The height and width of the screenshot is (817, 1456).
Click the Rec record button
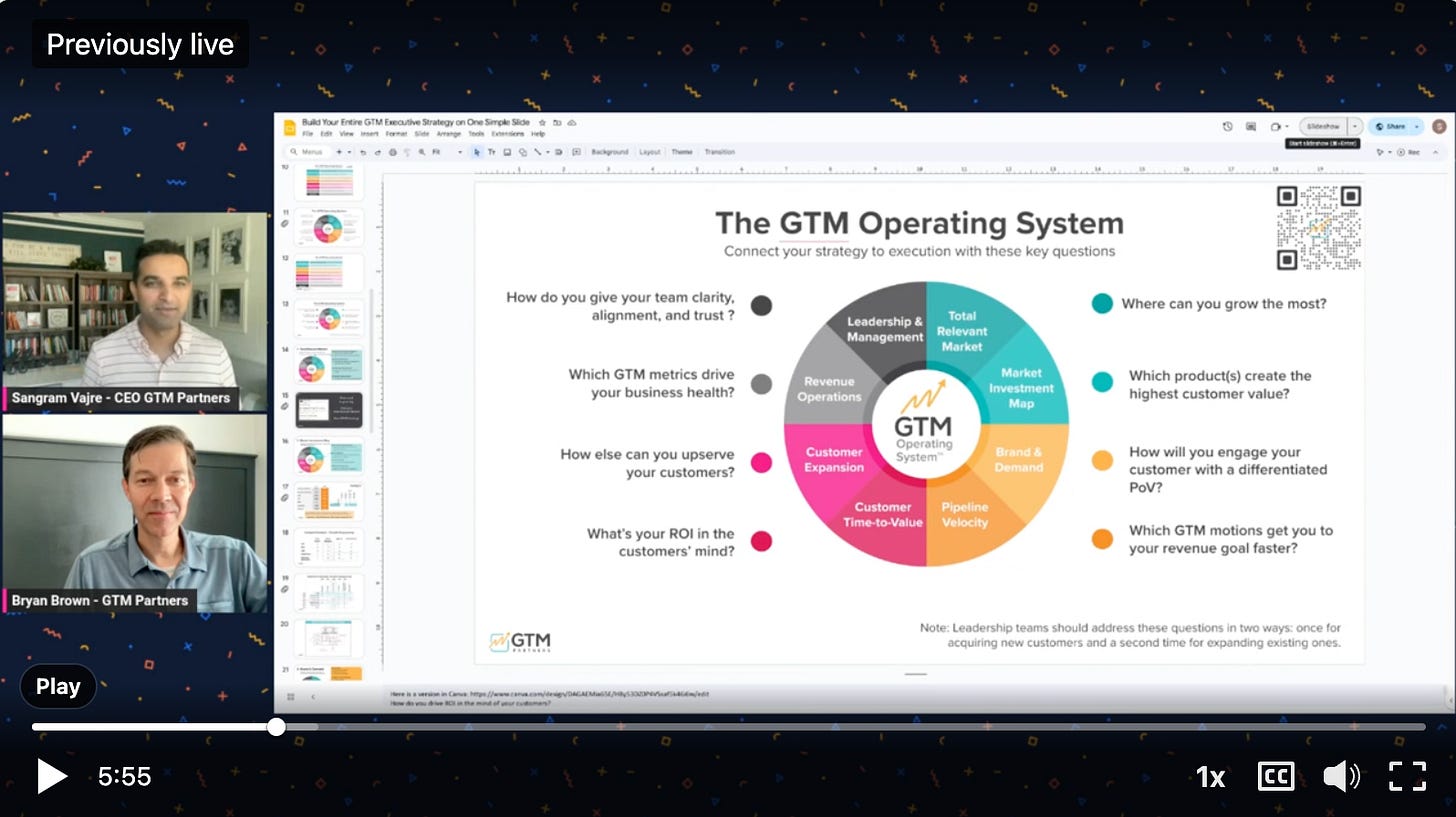[x=1408, y=152]
